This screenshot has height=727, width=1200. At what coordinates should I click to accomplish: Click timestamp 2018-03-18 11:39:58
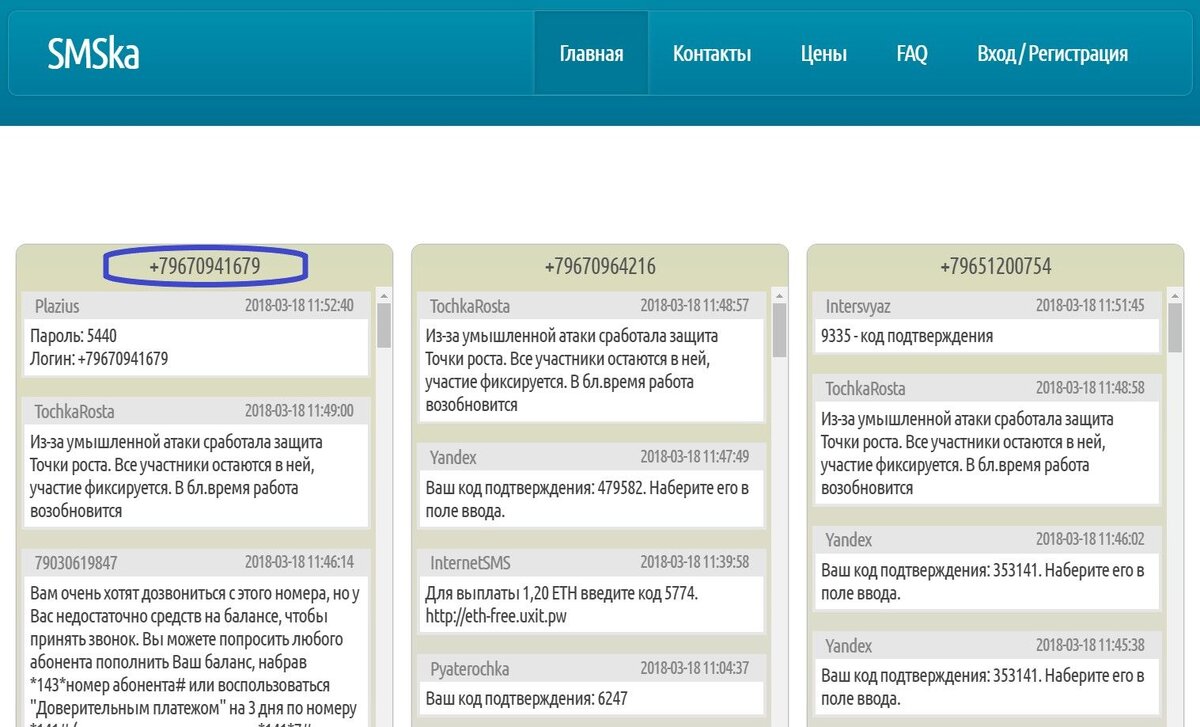click(x=695, y=563)
